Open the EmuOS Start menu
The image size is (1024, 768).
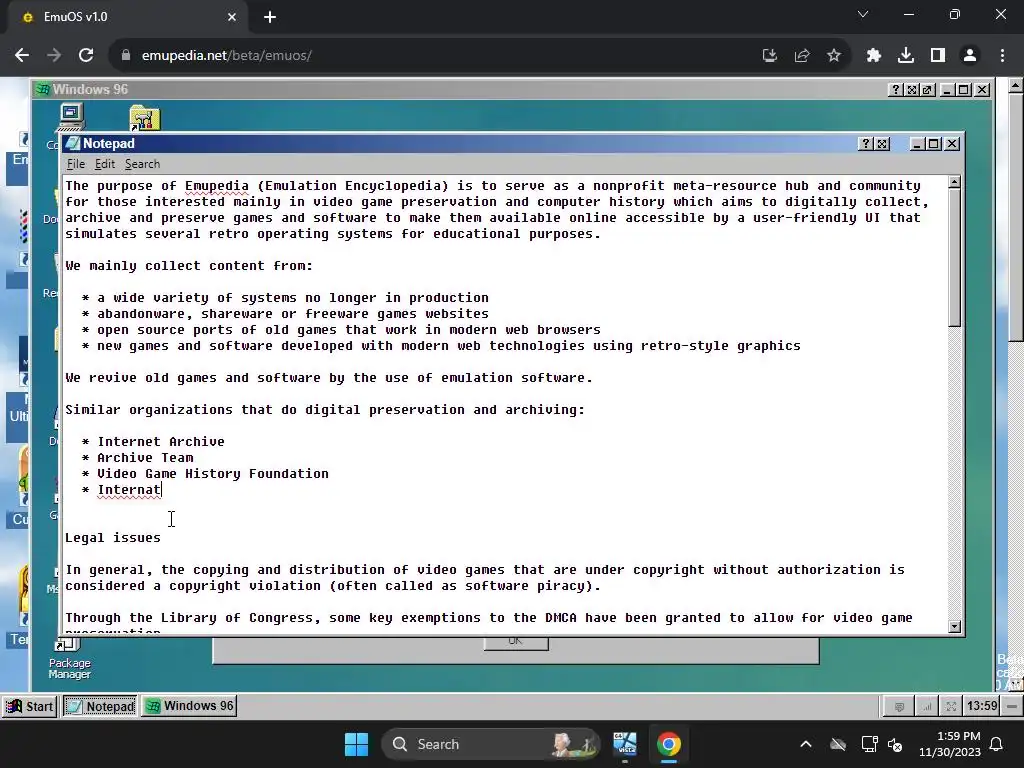coord(30,706)
